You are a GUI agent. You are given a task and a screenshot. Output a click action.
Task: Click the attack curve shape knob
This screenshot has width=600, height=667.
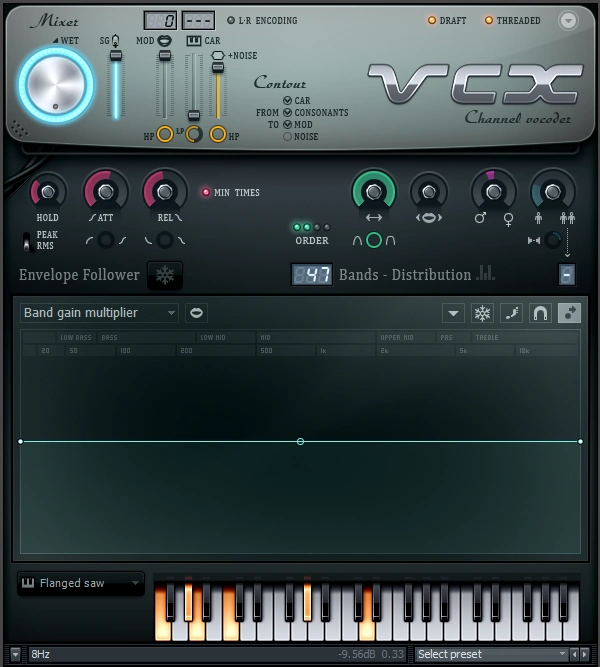(106, 240)
